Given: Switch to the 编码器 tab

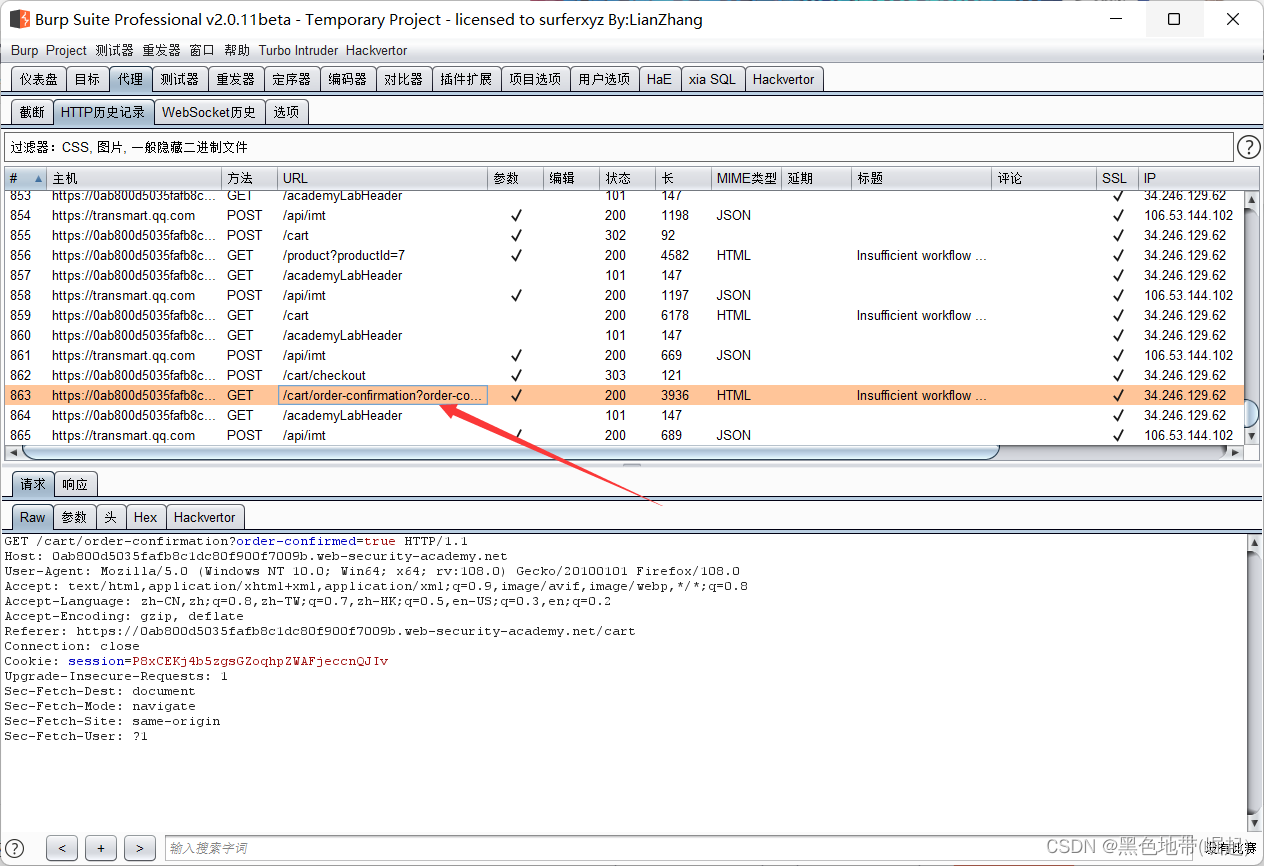Looking at the screenshot, I should 348,79.
